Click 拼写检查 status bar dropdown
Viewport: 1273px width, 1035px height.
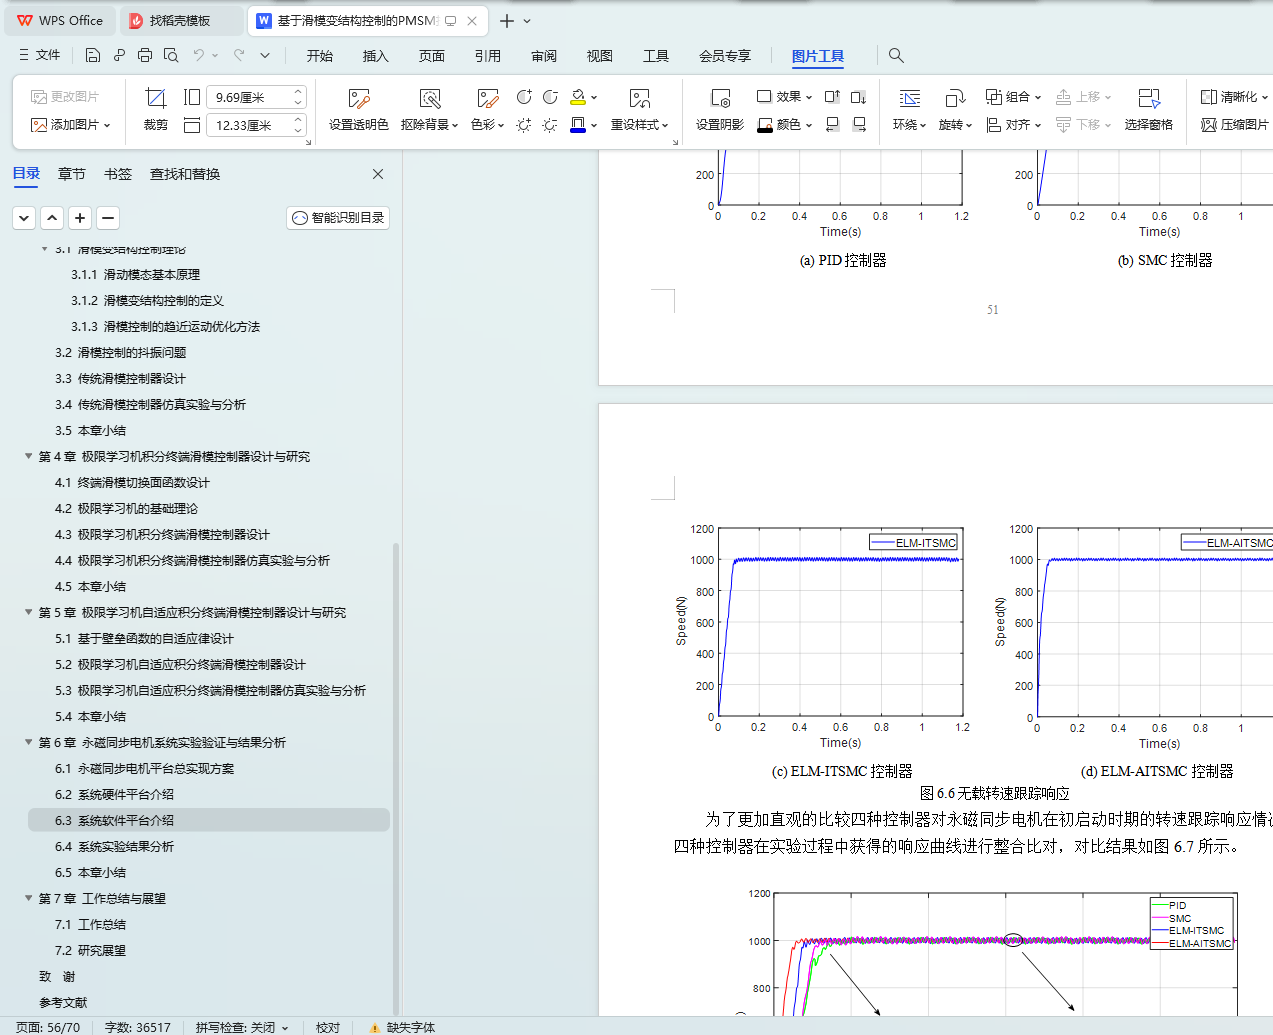pyautogui.click(x=242, y=1027)
